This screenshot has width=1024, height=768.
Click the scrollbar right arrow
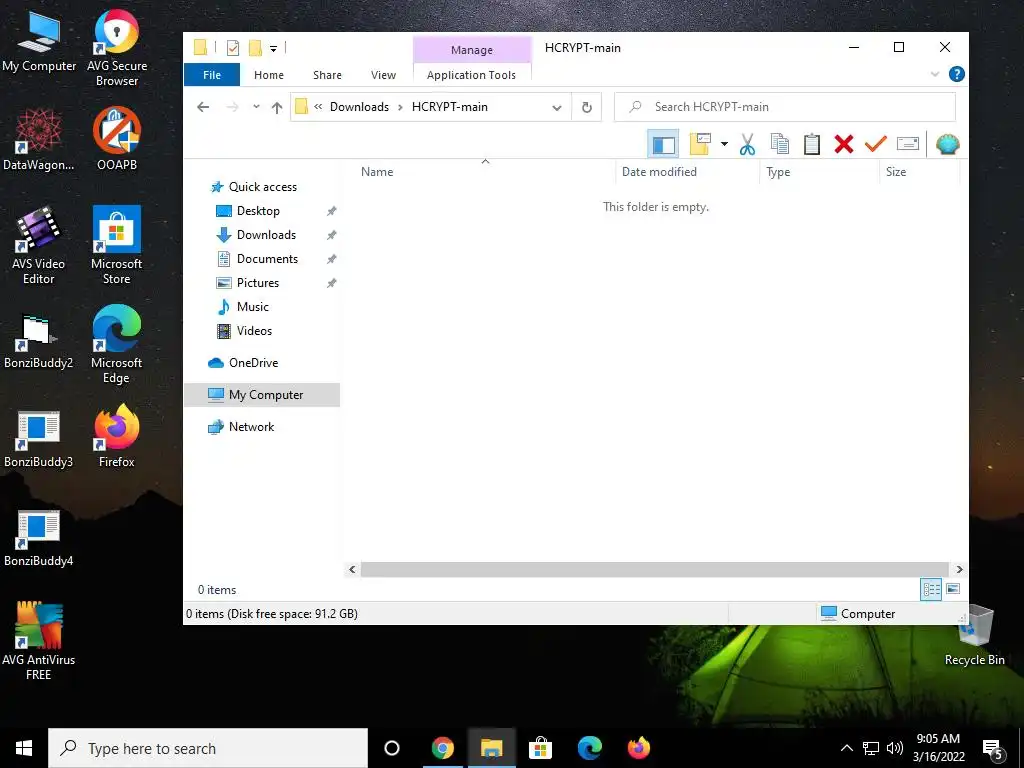coord(959,569)
